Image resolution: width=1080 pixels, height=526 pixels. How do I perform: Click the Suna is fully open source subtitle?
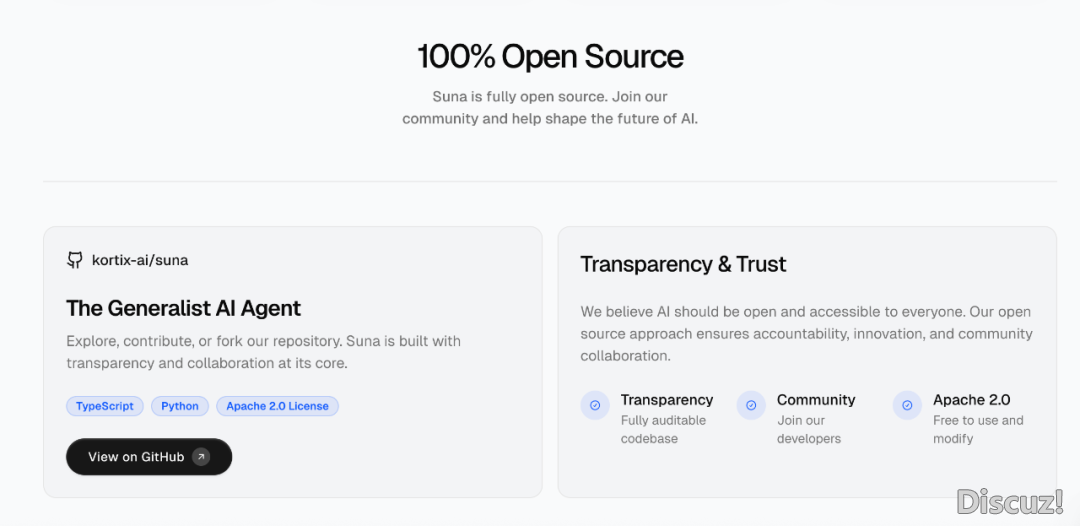[x=550, y=107]
